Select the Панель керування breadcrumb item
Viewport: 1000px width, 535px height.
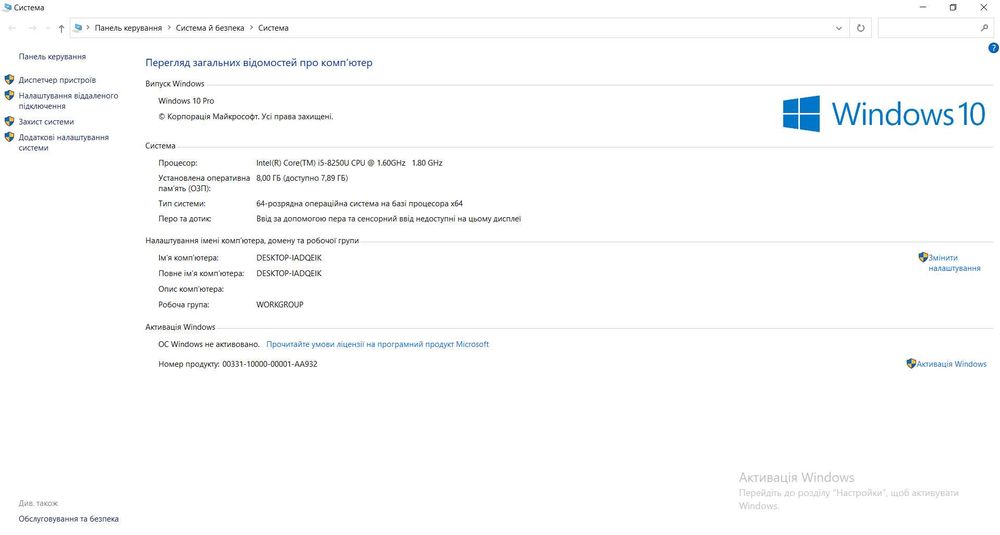click(128, 28)
